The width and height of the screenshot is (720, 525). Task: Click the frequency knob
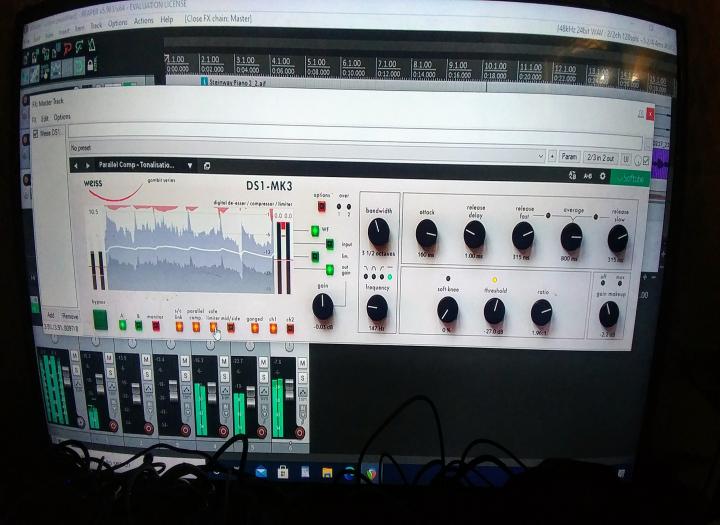click(x=377, y=308)
